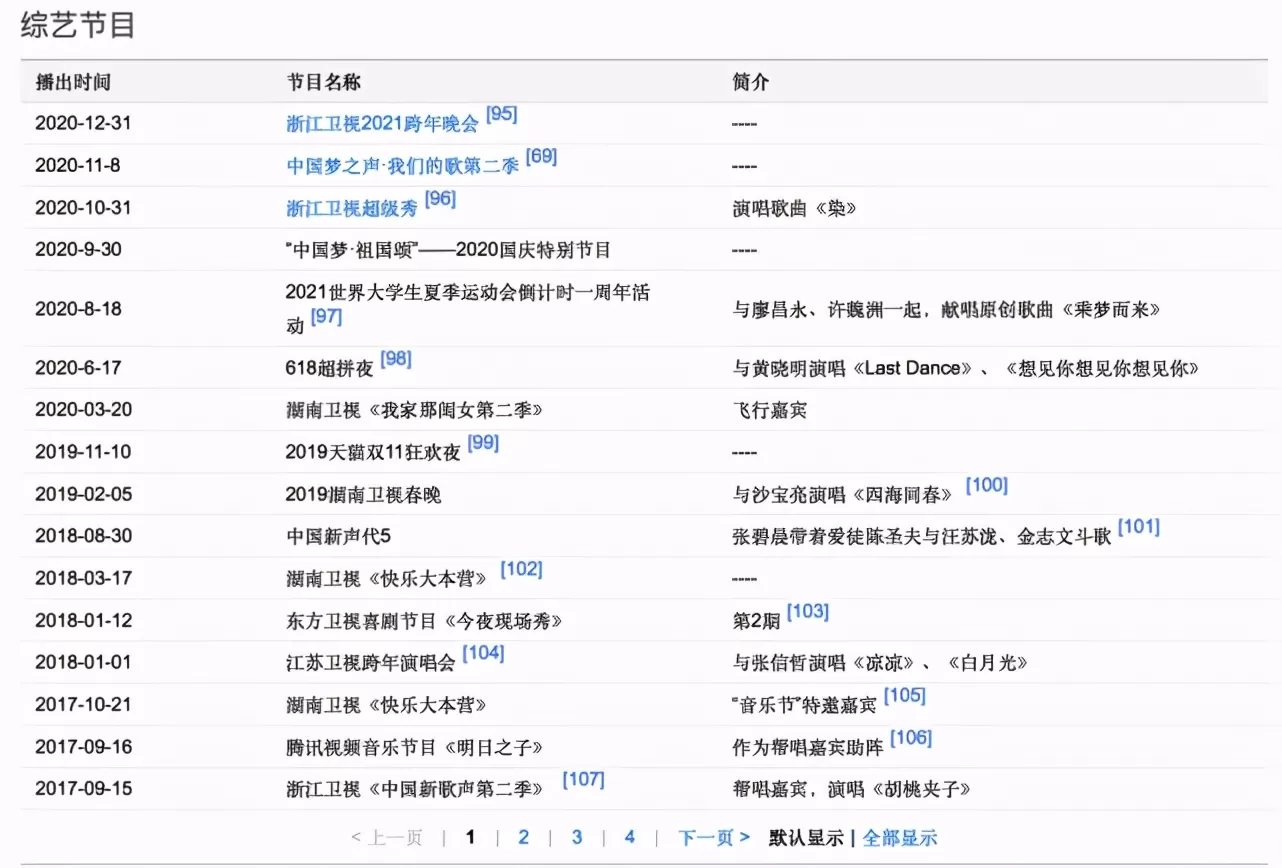Click citation reference [69]

point(542,157)
